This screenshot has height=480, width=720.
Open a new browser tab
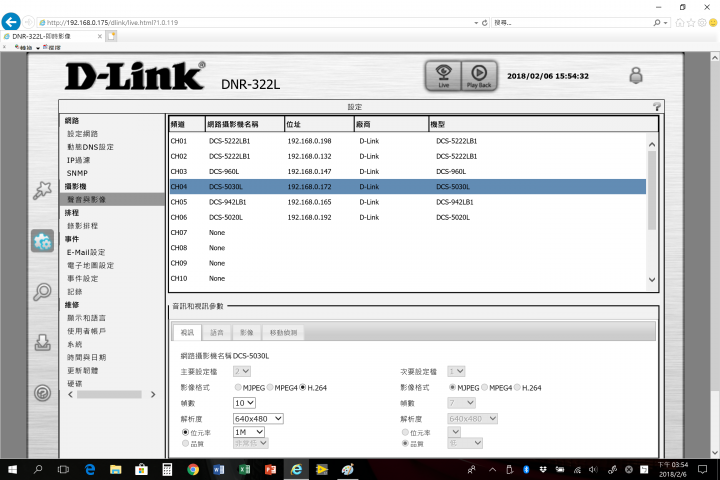pos(112,36)
